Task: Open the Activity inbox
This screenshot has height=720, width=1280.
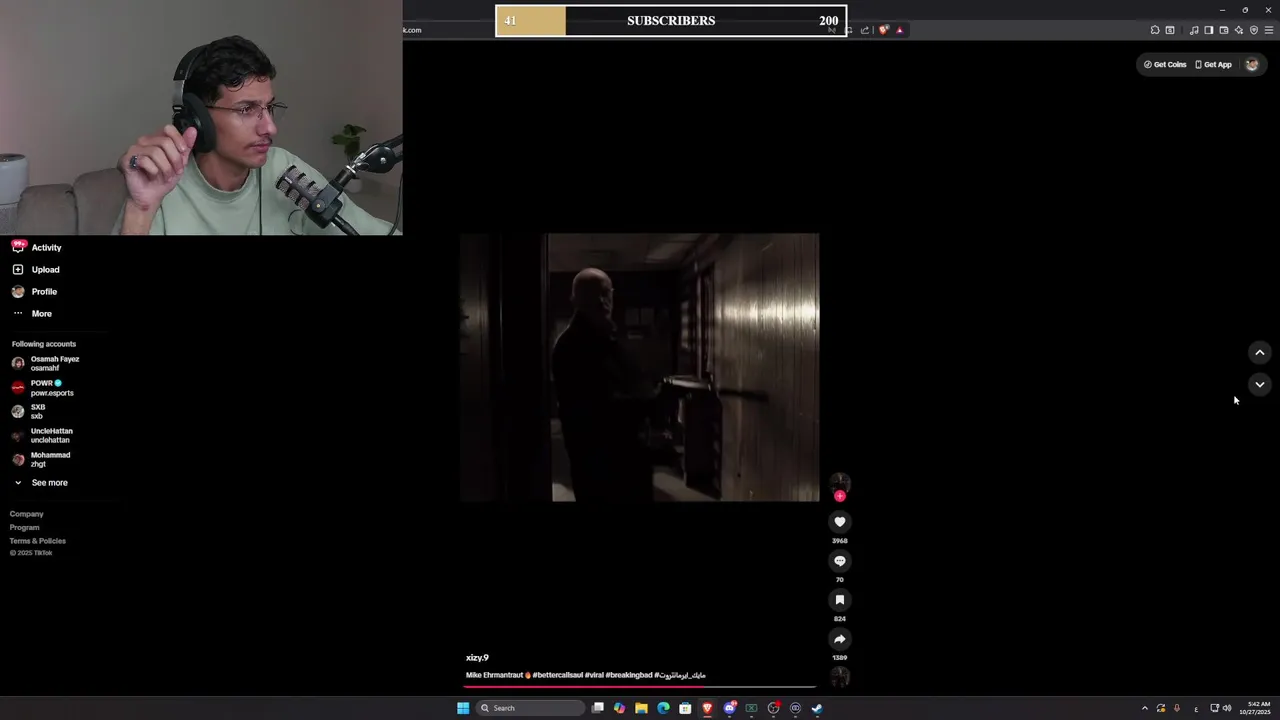Action: (x=37, y=247)
